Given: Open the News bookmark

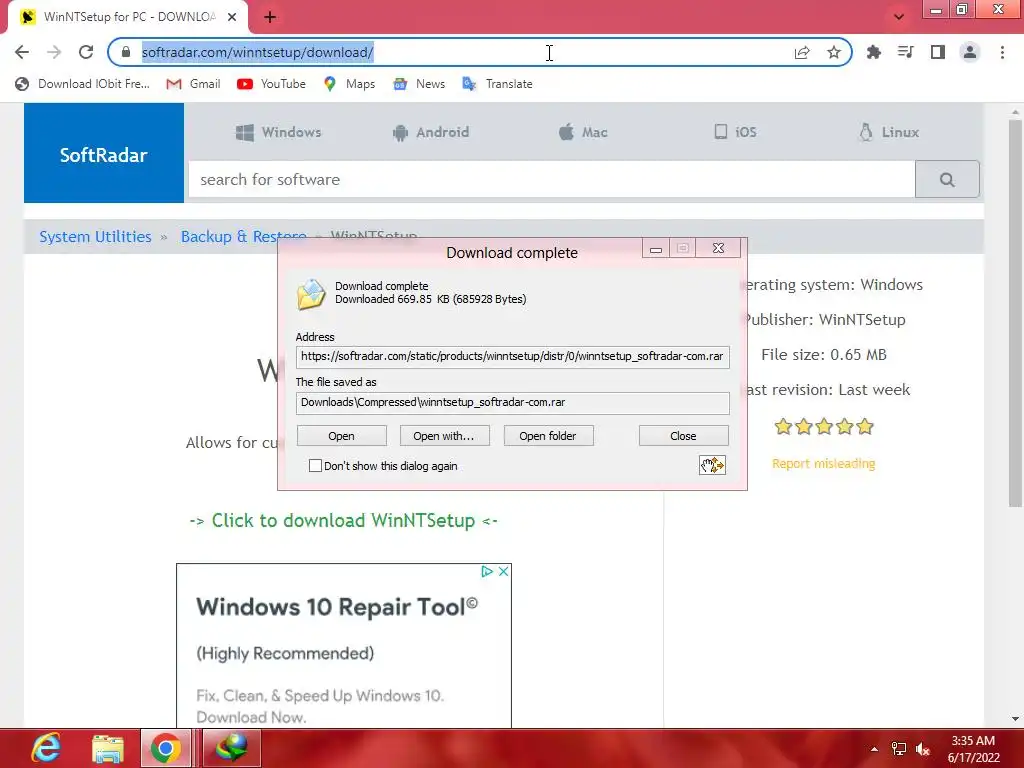Looking at the screenshot, I should 419,84.
